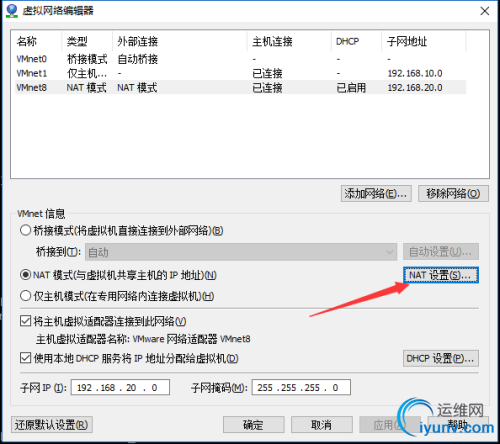Click the 移除网络(O) button
Image resolution: width=500 pixels, height=444 pixels.
coord(453,193)
